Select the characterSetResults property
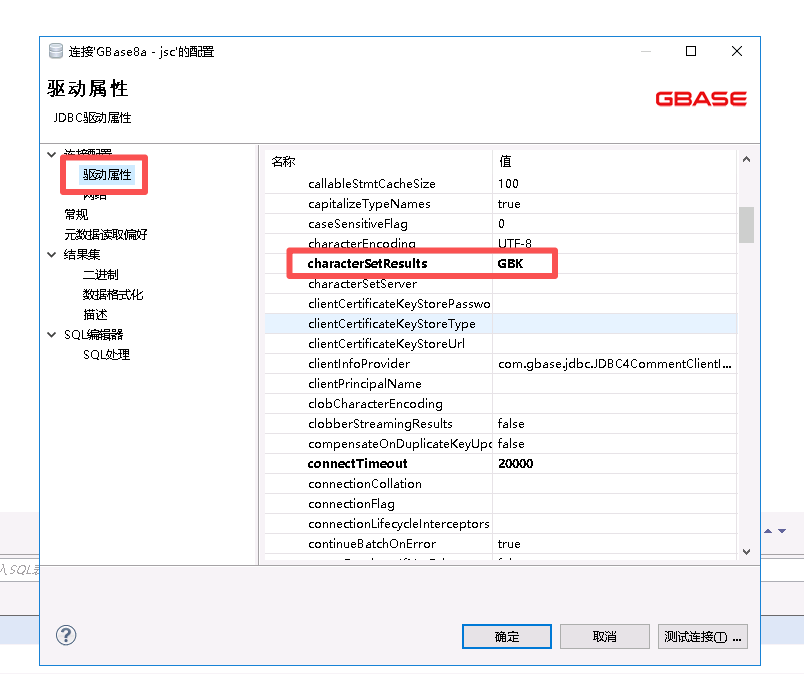 (x=367, y=264)
